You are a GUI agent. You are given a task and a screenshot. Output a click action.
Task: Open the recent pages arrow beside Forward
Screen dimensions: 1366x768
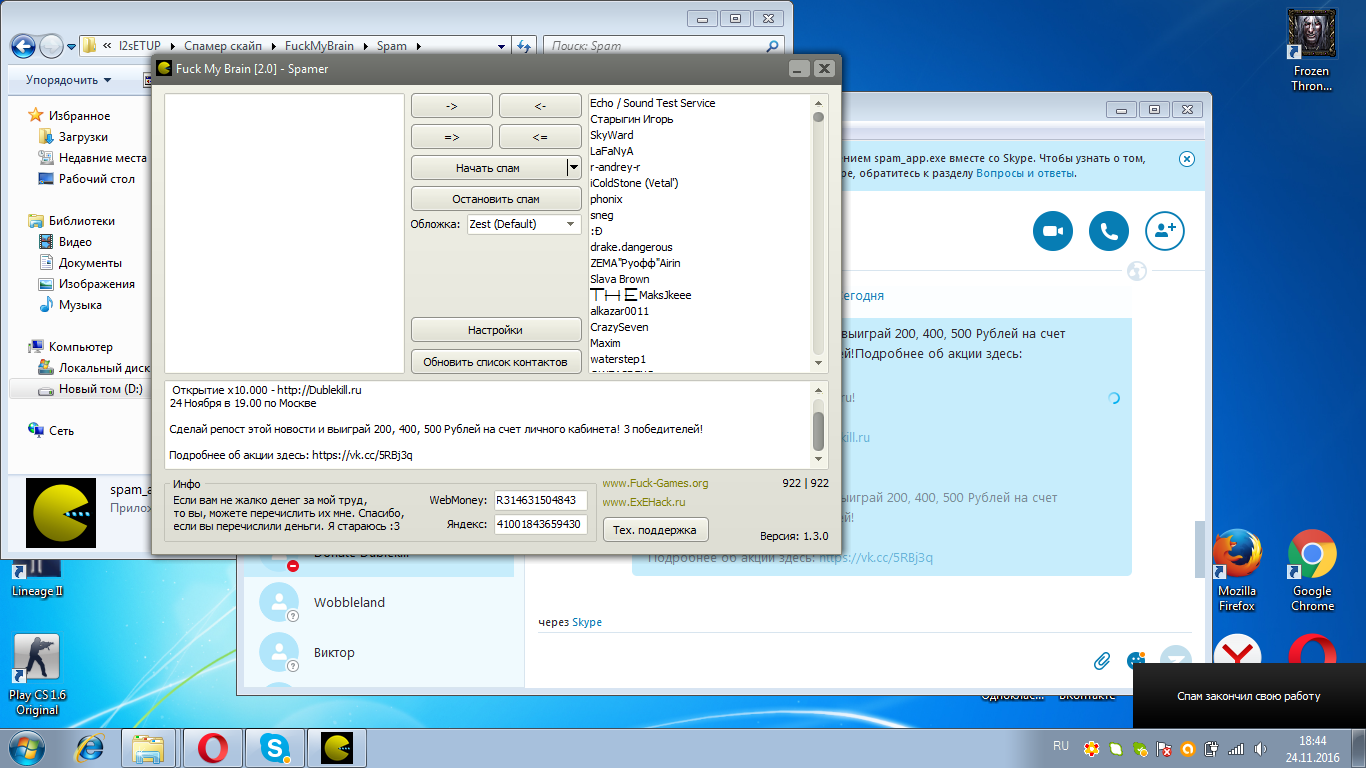point(72,46)
